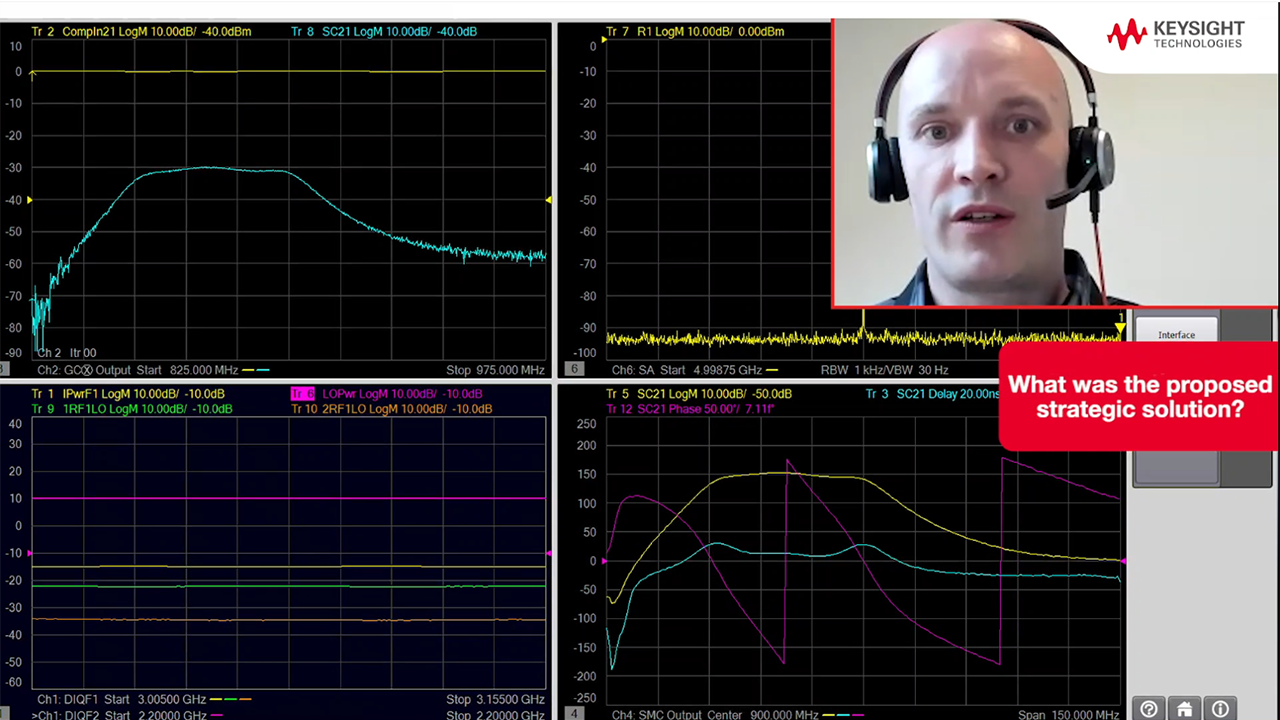Click trace Tr 9 1RF1LO label
The height and width of the screenshot is (720, 1280).
coord(132,409)
